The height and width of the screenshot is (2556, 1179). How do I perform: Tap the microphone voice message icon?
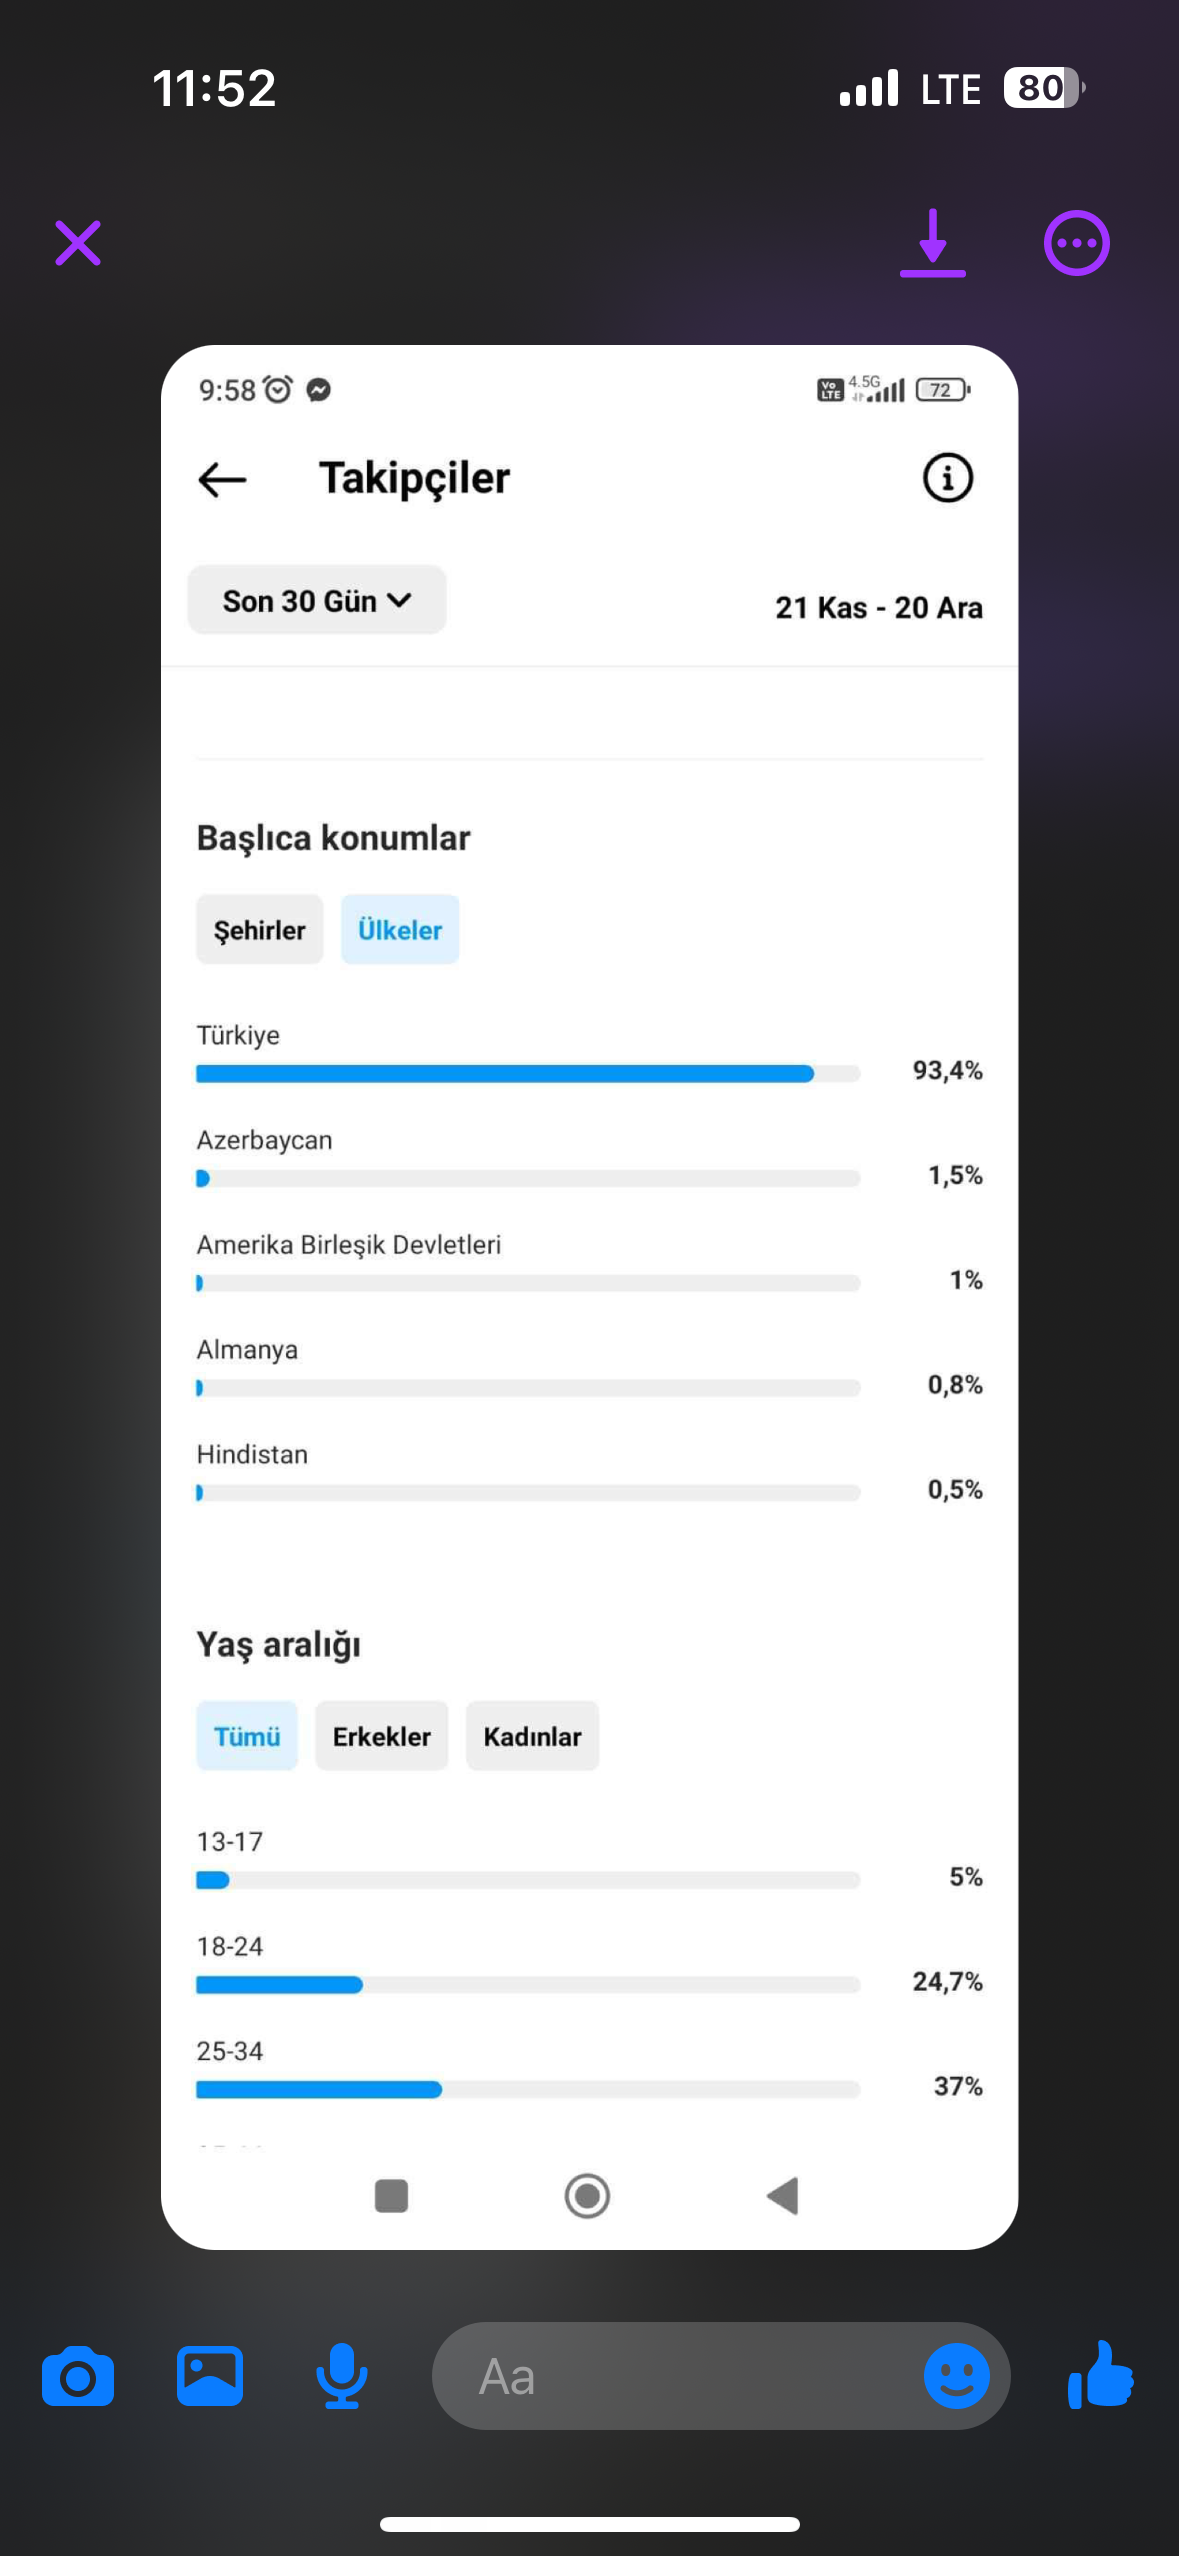point(342,2376)
